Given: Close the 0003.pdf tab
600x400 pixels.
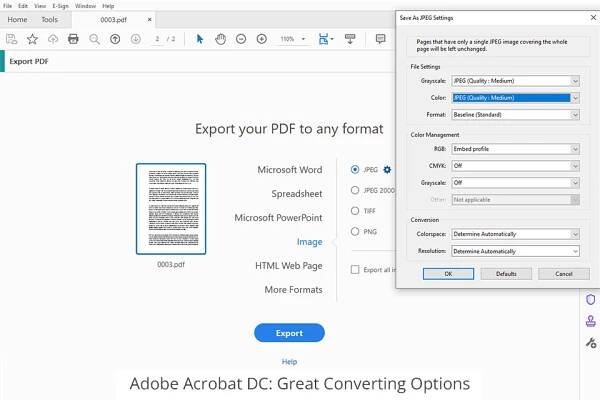Looking at the screenshot, I should click(150, 20).
